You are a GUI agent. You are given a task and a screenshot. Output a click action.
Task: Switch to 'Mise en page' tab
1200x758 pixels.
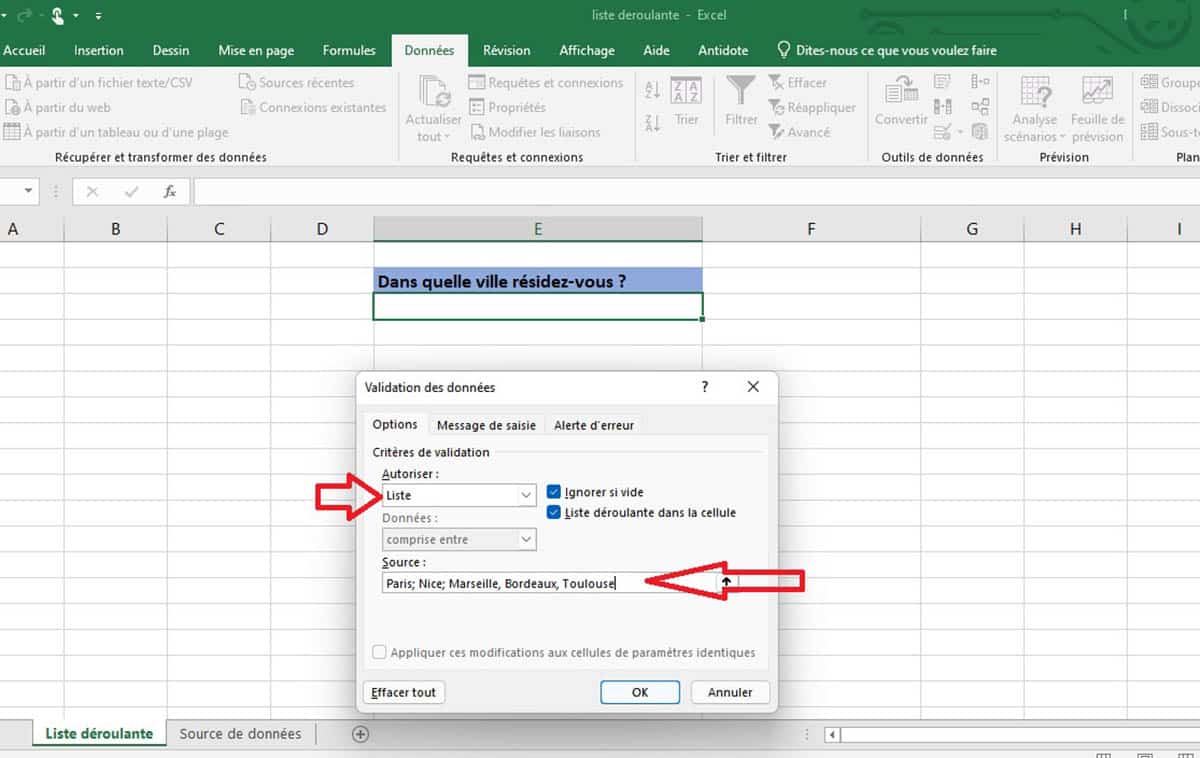(x=256, y=50)
